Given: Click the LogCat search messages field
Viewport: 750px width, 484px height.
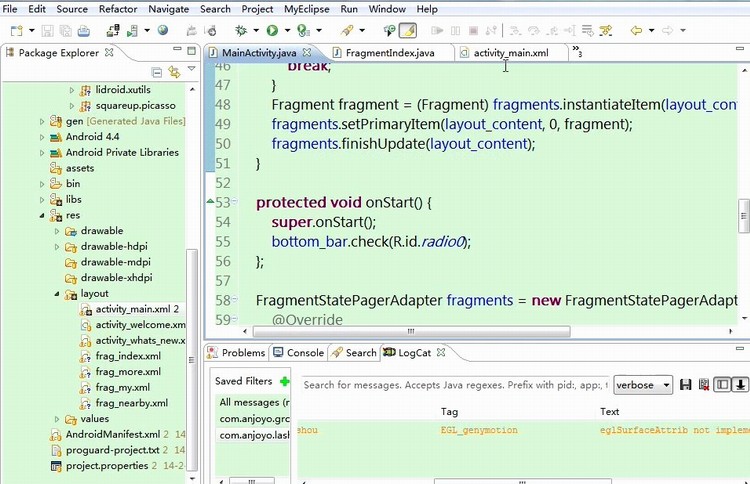Looking at the screenshot, I should click(x=455, y=385).
